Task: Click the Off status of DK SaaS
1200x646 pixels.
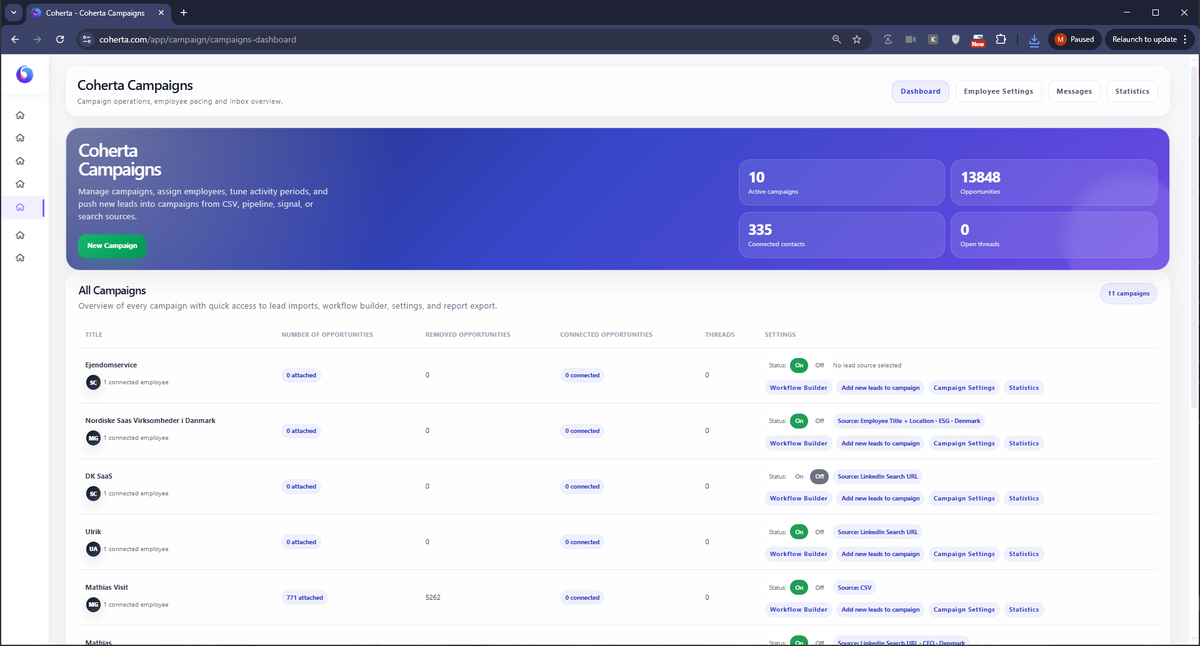Action: point(819,476)
